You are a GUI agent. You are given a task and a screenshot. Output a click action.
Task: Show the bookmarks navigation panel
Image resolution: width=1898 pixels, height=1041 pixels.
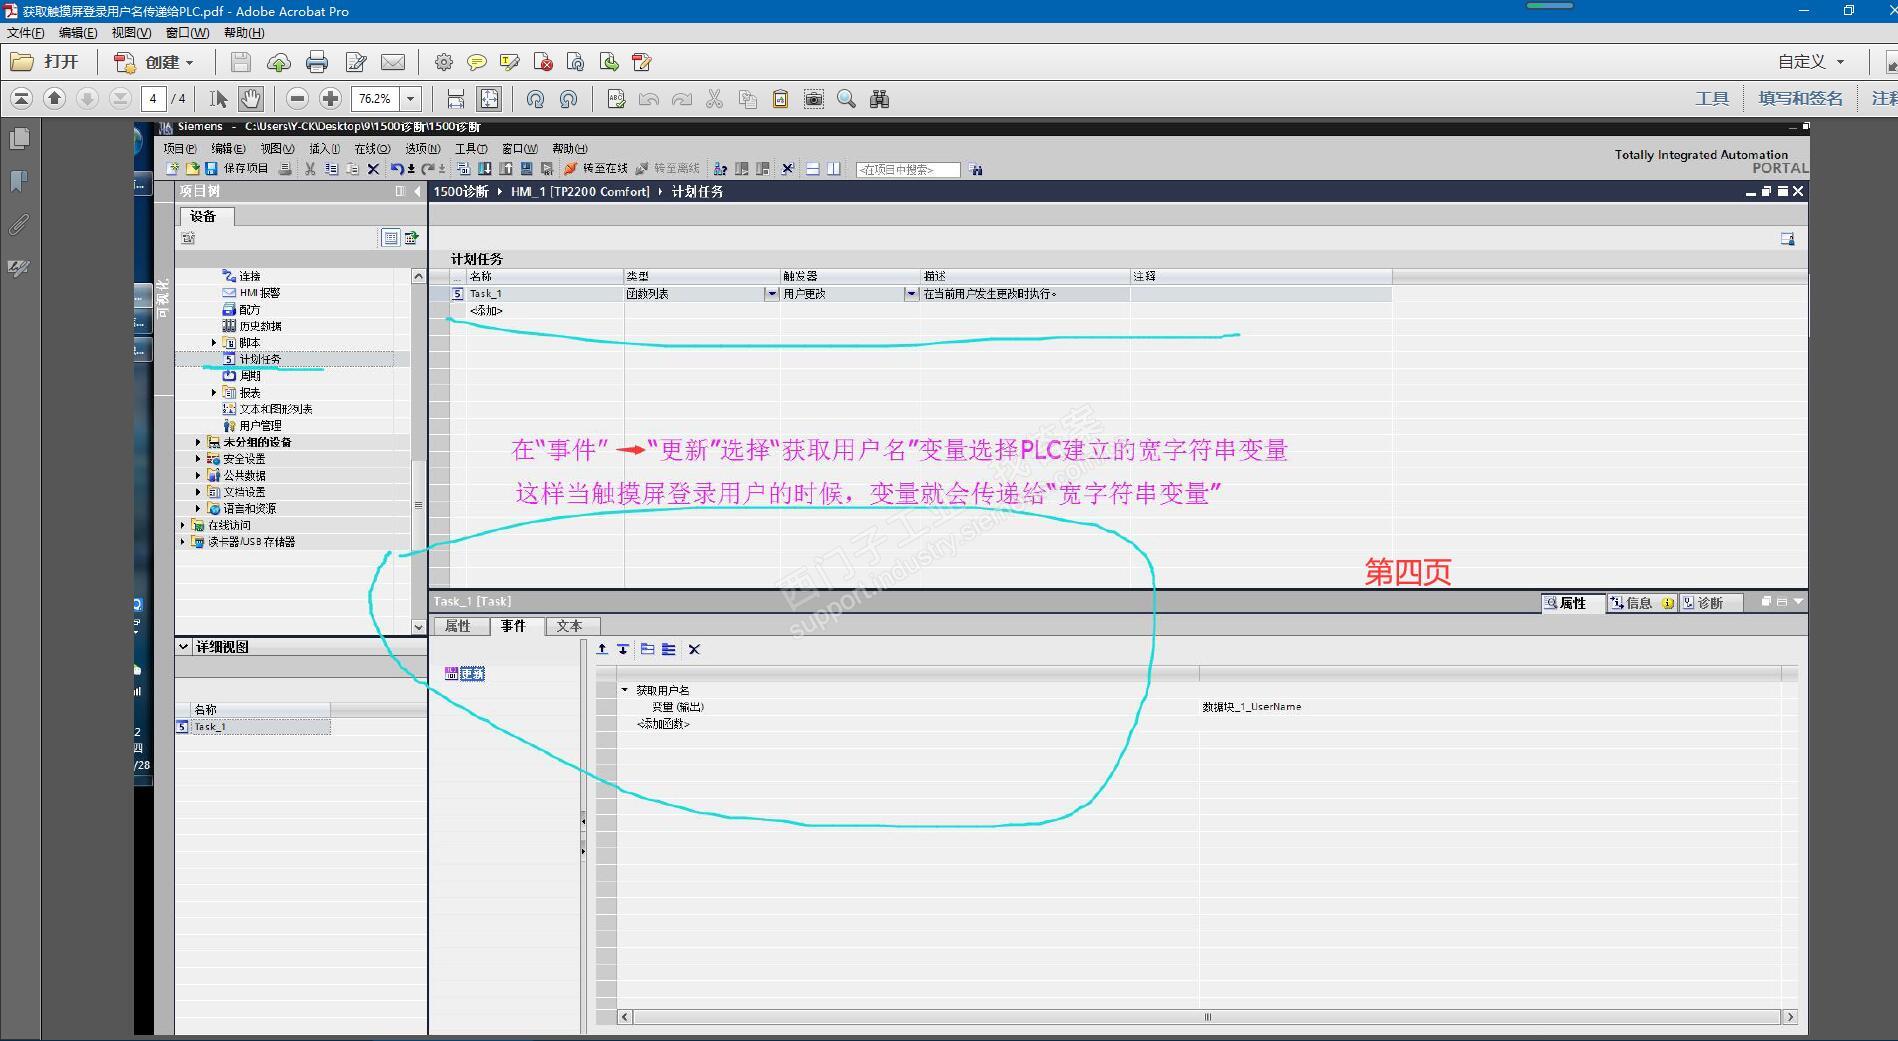(19, 181)
